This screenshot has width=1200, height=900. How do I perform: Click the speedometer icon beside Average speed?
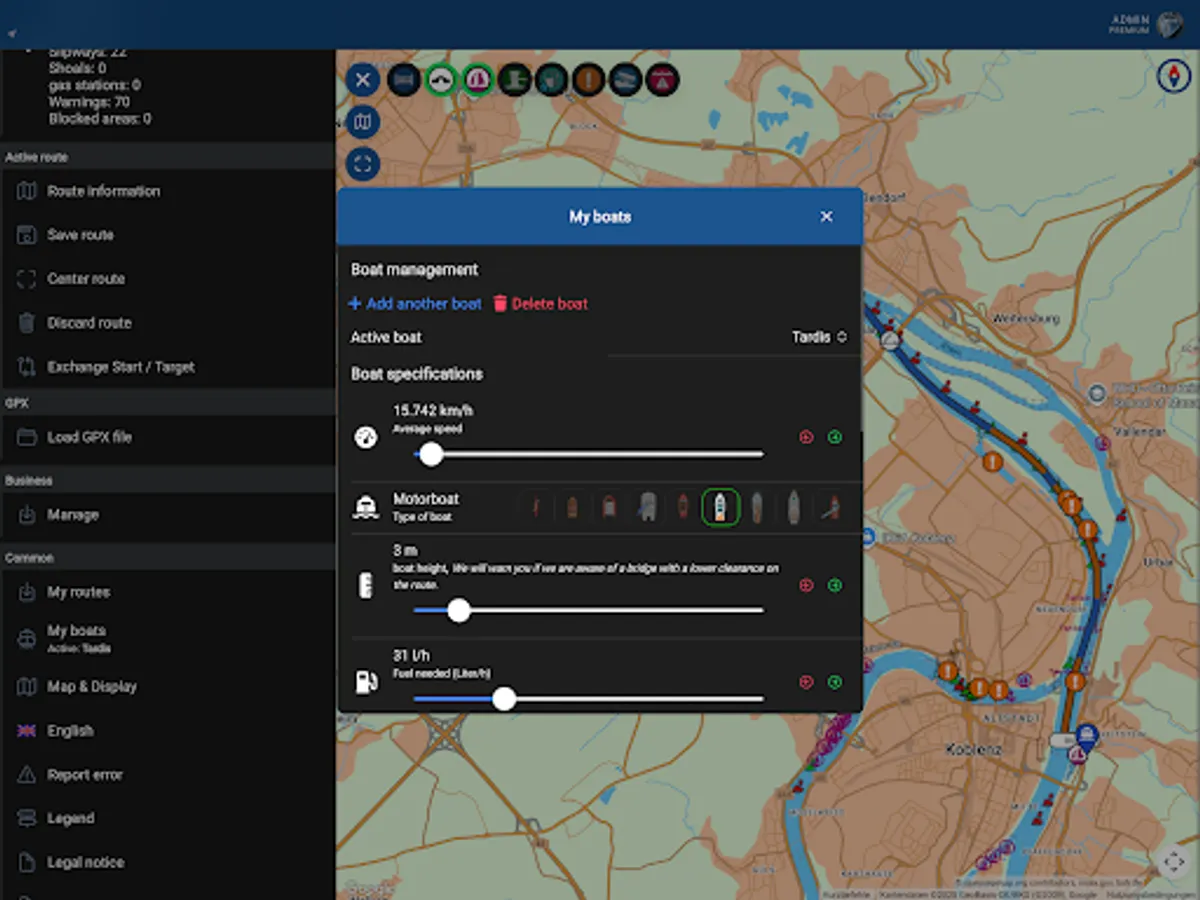click(x=366, y=437)
